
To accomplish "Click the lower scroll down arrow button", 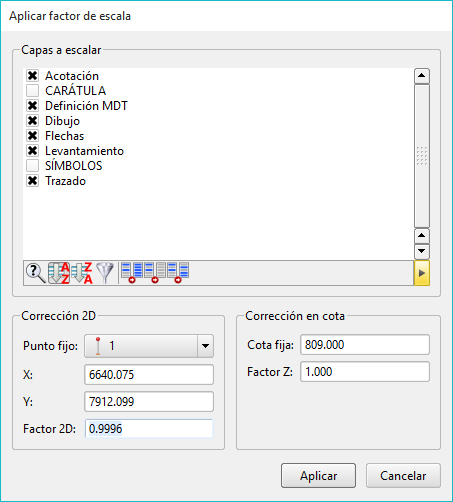I will (x=422, y=251).
